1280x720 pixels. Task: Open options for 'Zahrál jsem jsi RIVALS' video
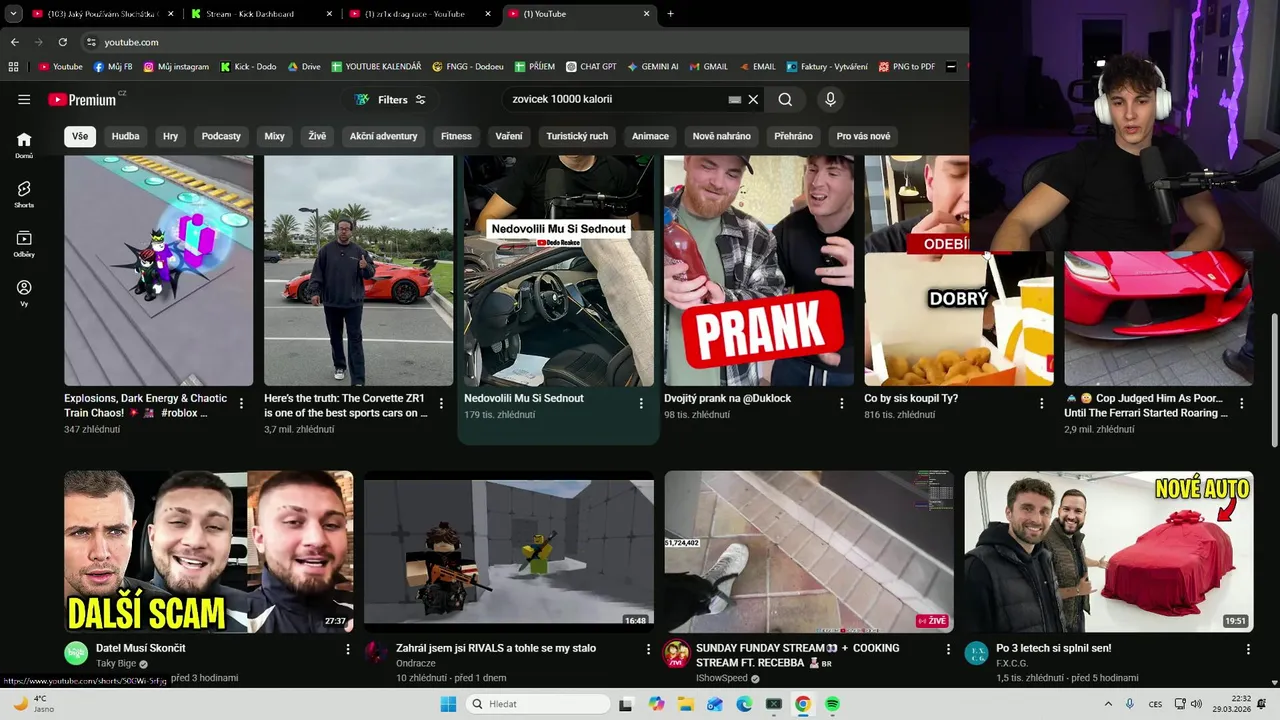(648, 649)
